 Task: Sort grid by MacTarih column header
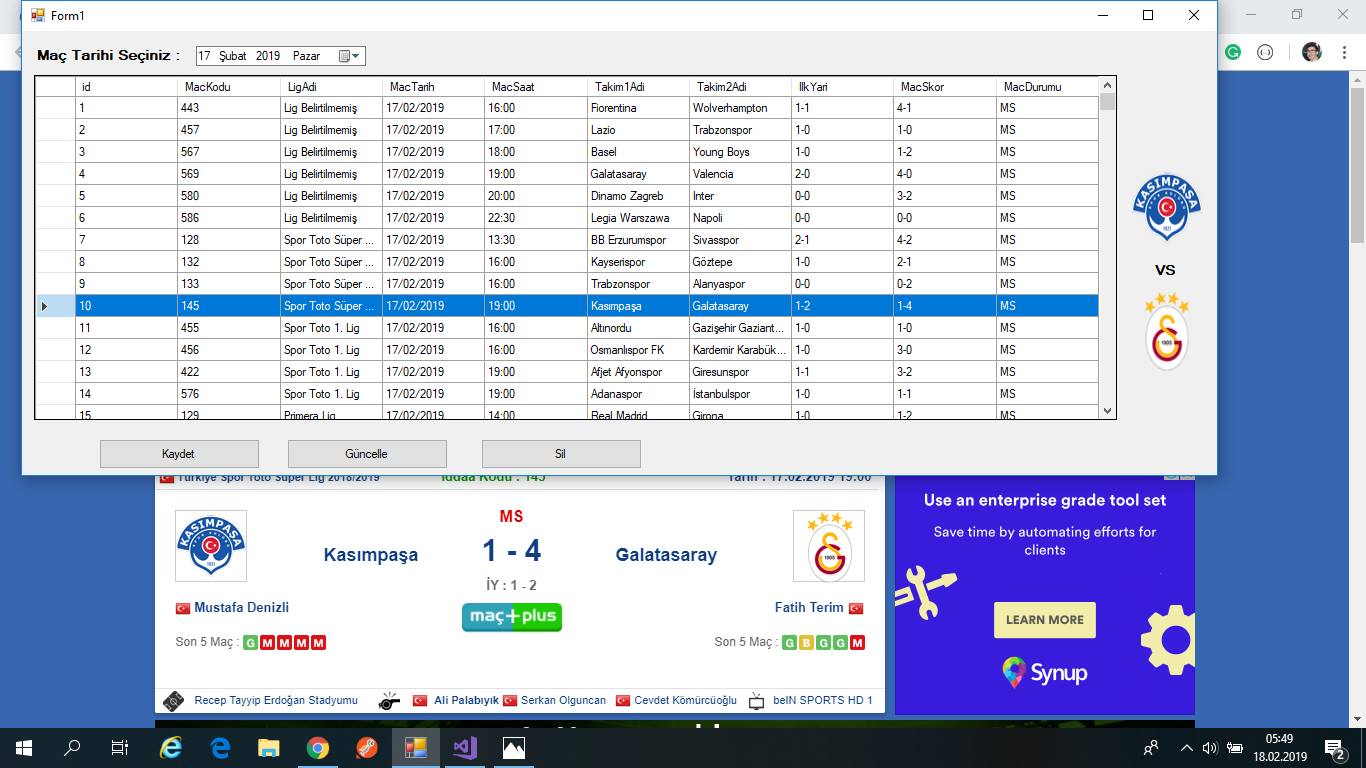(x=433, y=87)
